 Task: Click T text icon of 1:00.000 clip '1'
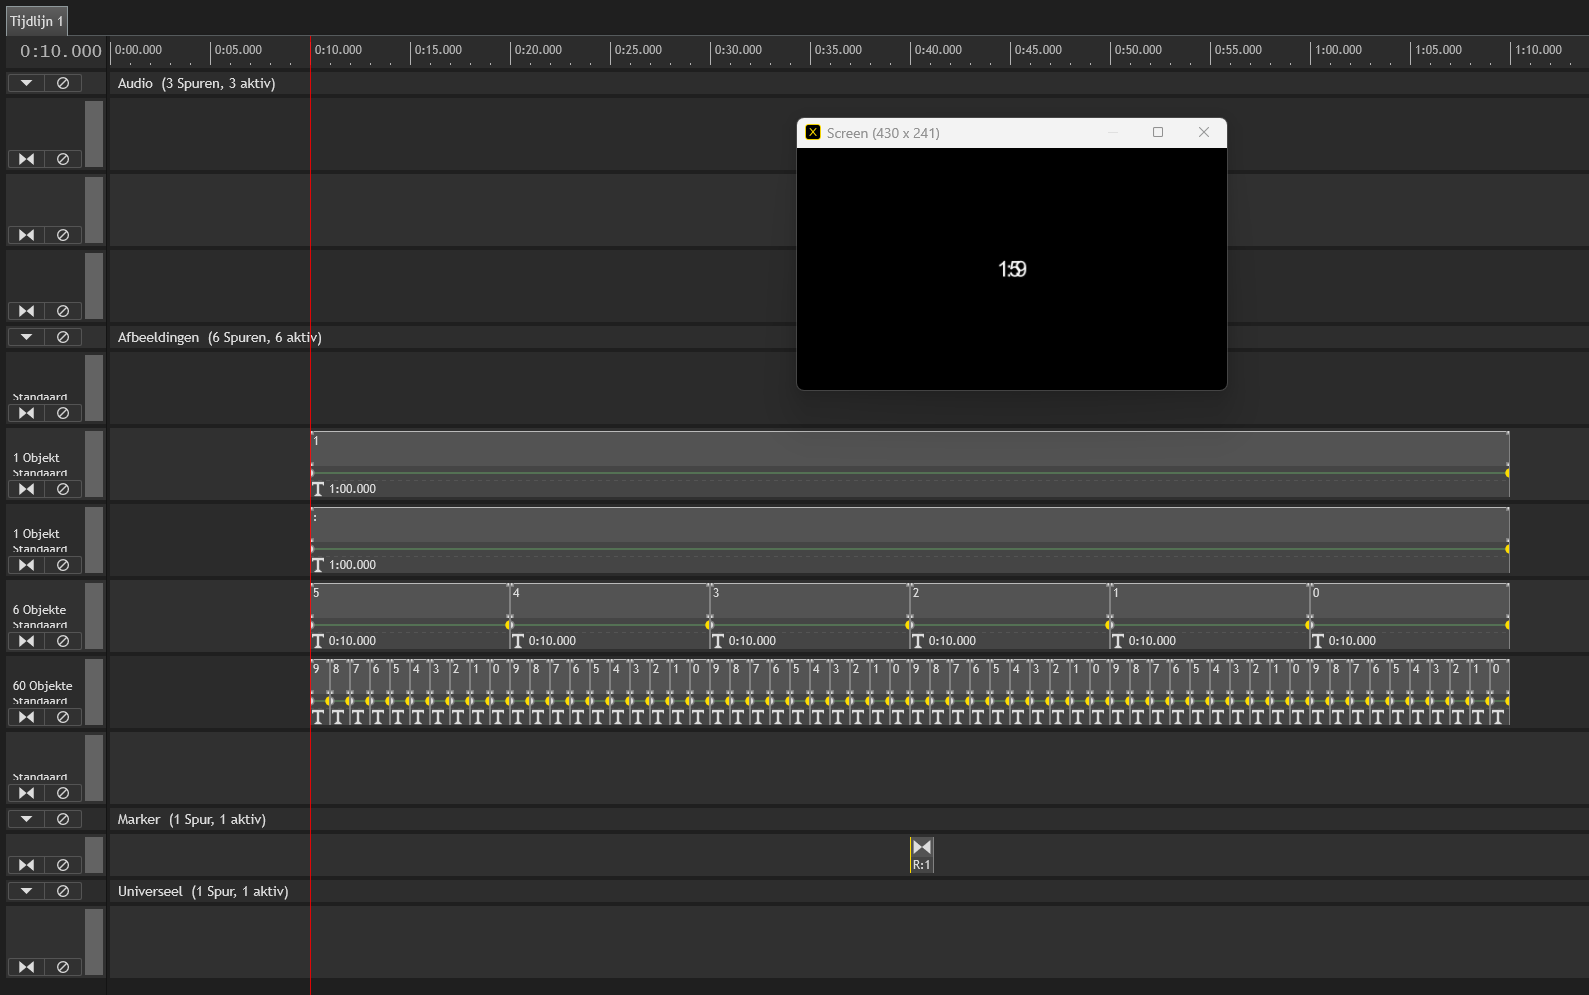click(x=318, y=489)
